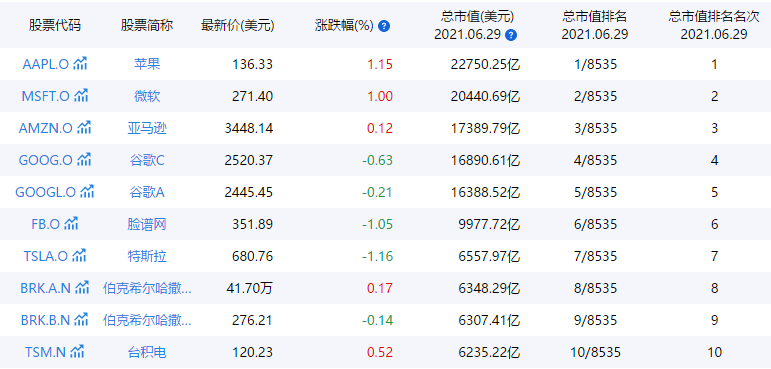The image size is (771, 369).
Task: Select the price cell 2520.37
Action: [249, 160]
